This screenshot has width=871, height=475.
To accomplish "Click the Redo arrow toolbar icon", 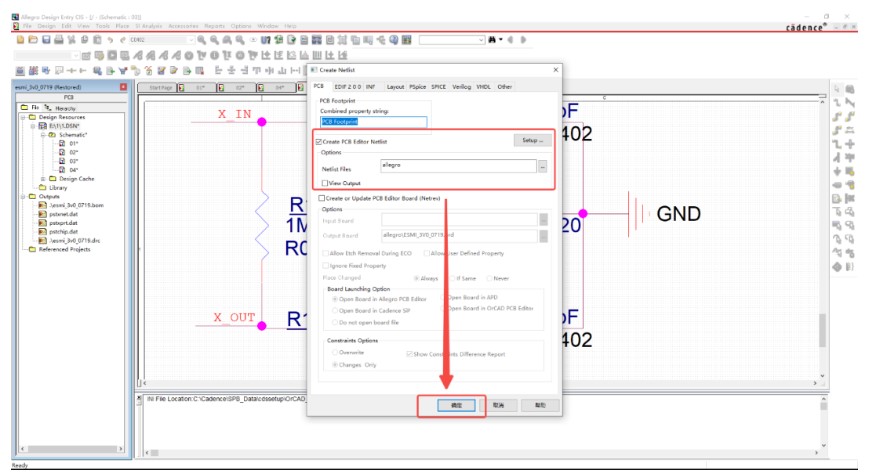I will [x=123, y=39].
